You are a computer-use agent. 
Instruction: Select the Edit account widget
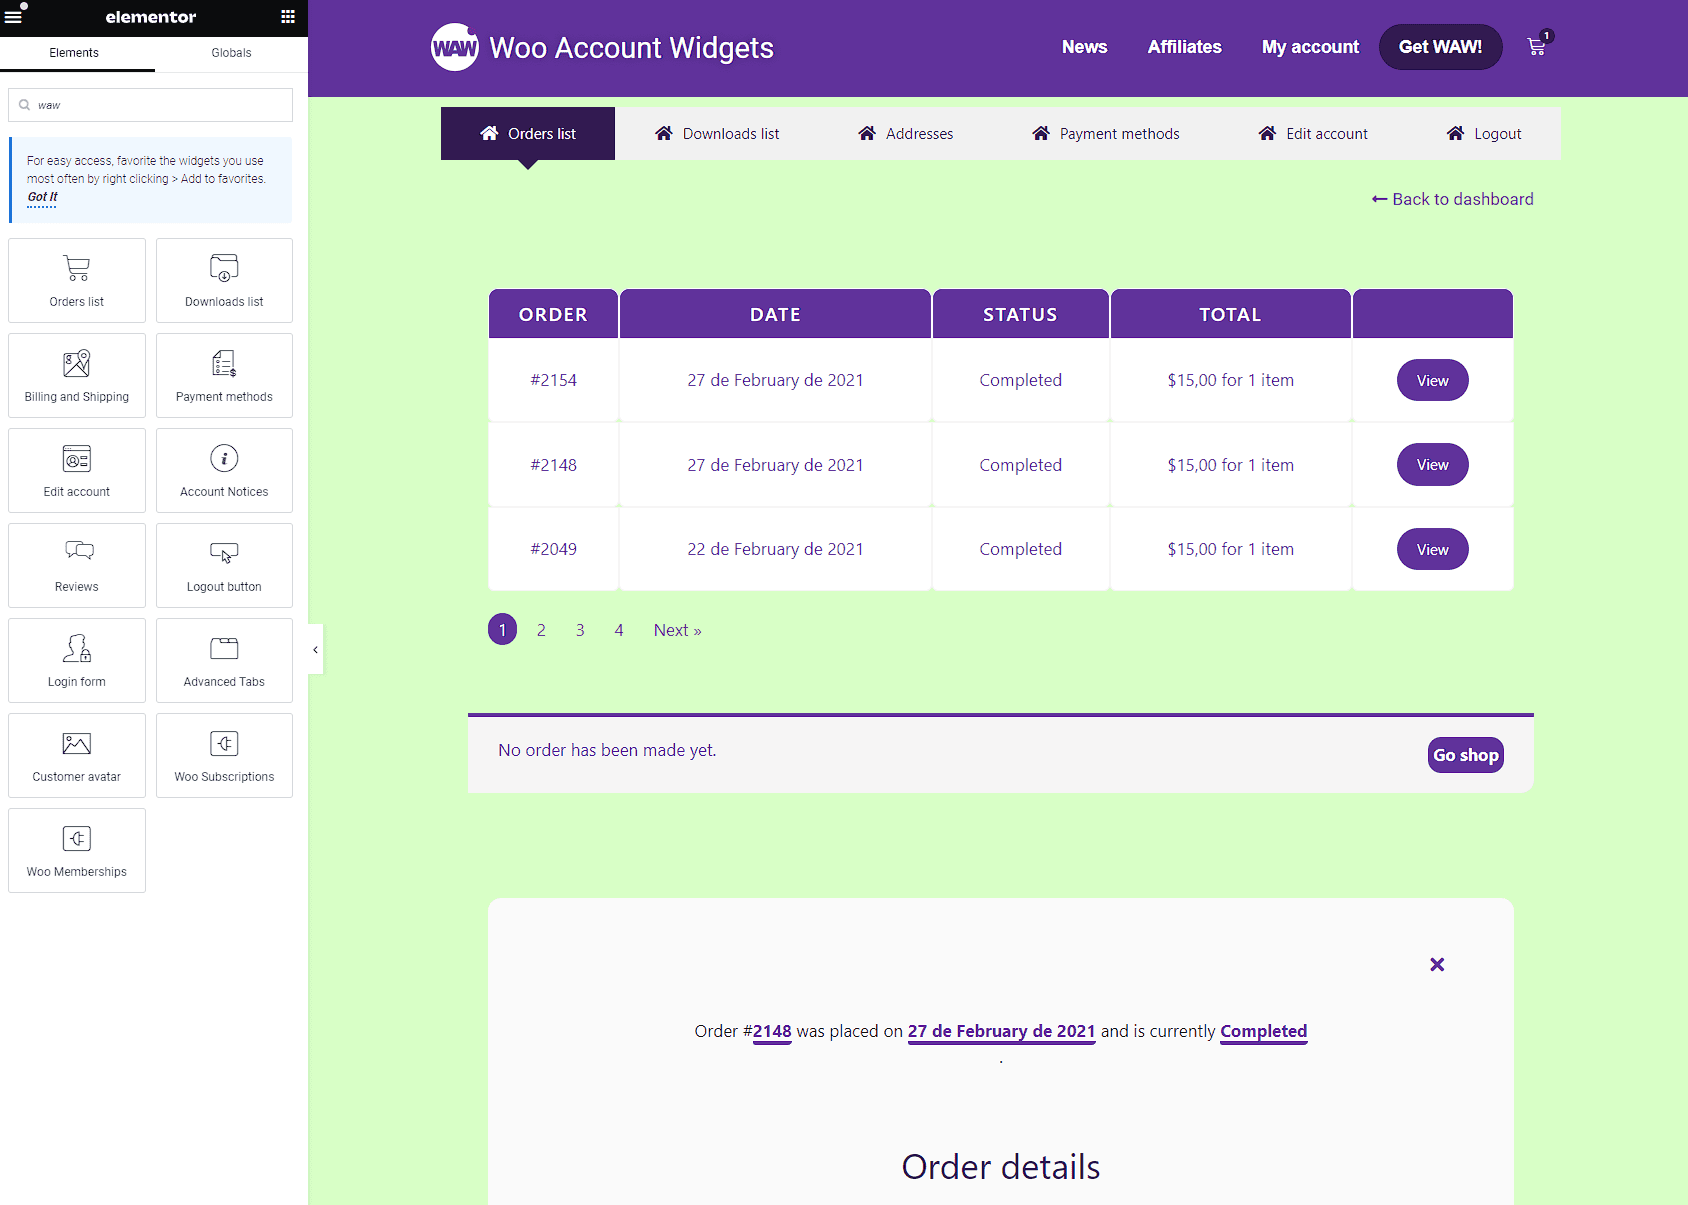pyautogui.click(x=77, y=470)
